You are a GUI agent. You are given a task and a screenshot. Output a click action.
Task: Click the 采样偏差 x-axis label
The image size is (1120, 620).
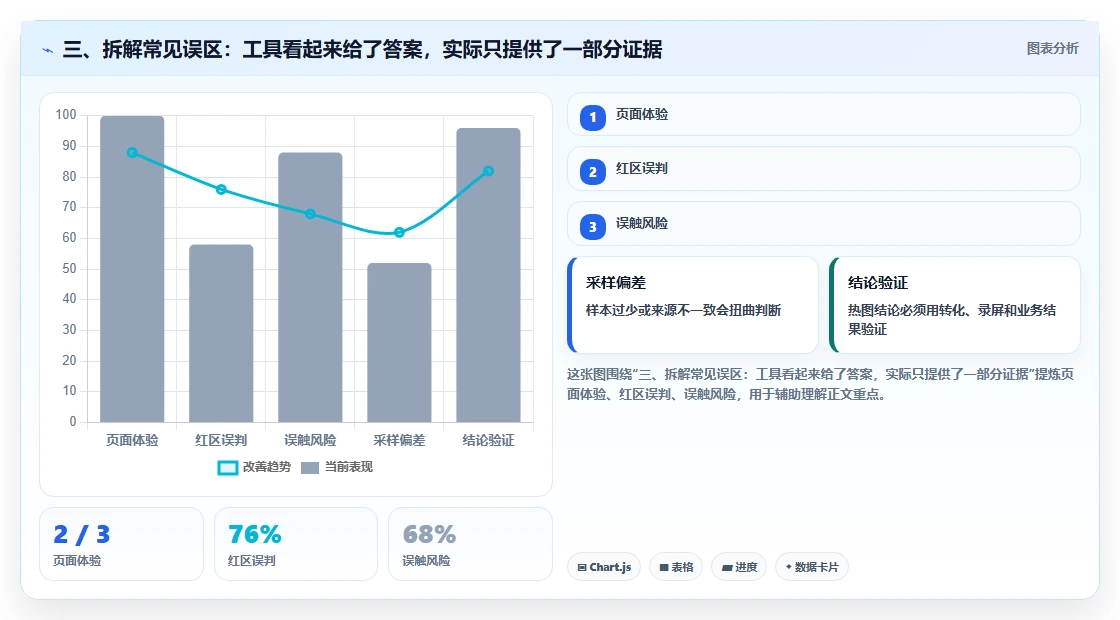[399, 441]
